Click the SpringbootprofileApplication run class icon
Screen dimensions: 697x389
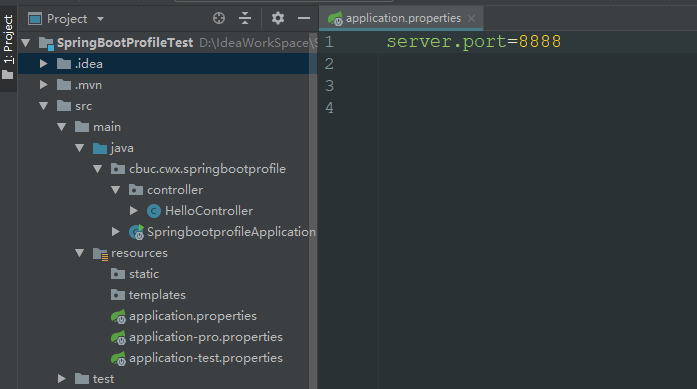coord(136,232)
